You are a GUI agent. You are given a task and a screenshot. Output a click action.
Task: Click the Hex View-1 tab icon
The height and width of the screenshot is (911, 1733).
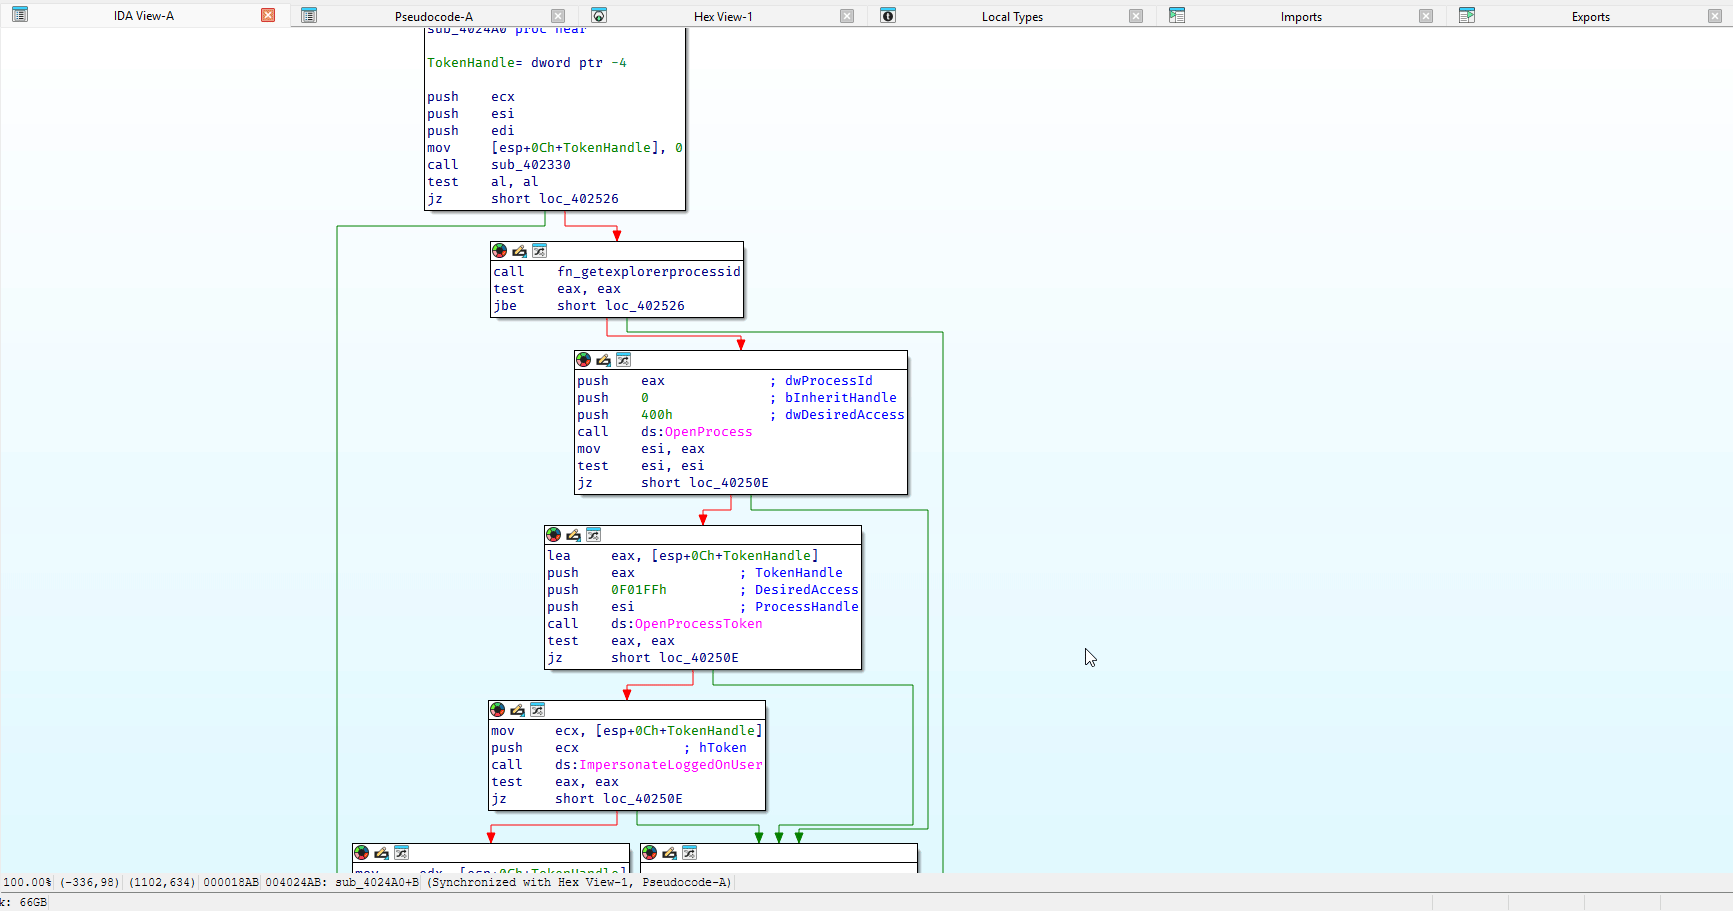click(599, 15)
